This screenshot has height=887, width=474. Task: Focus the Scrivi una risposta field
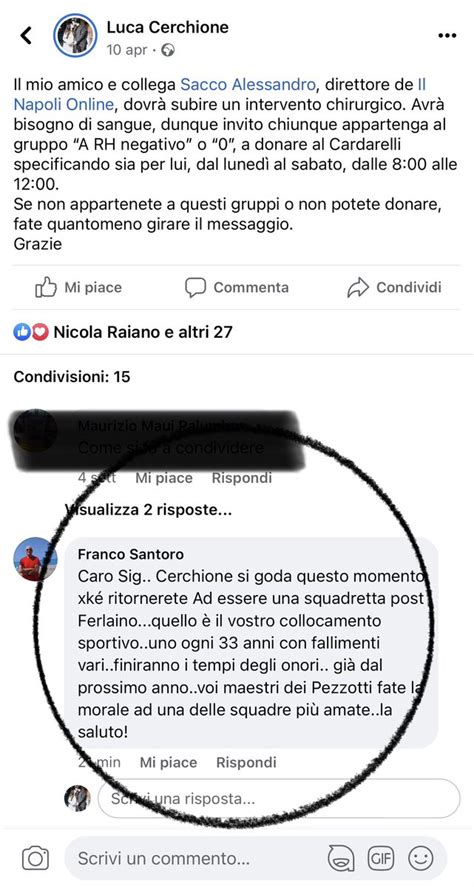(x=279, y=799)
